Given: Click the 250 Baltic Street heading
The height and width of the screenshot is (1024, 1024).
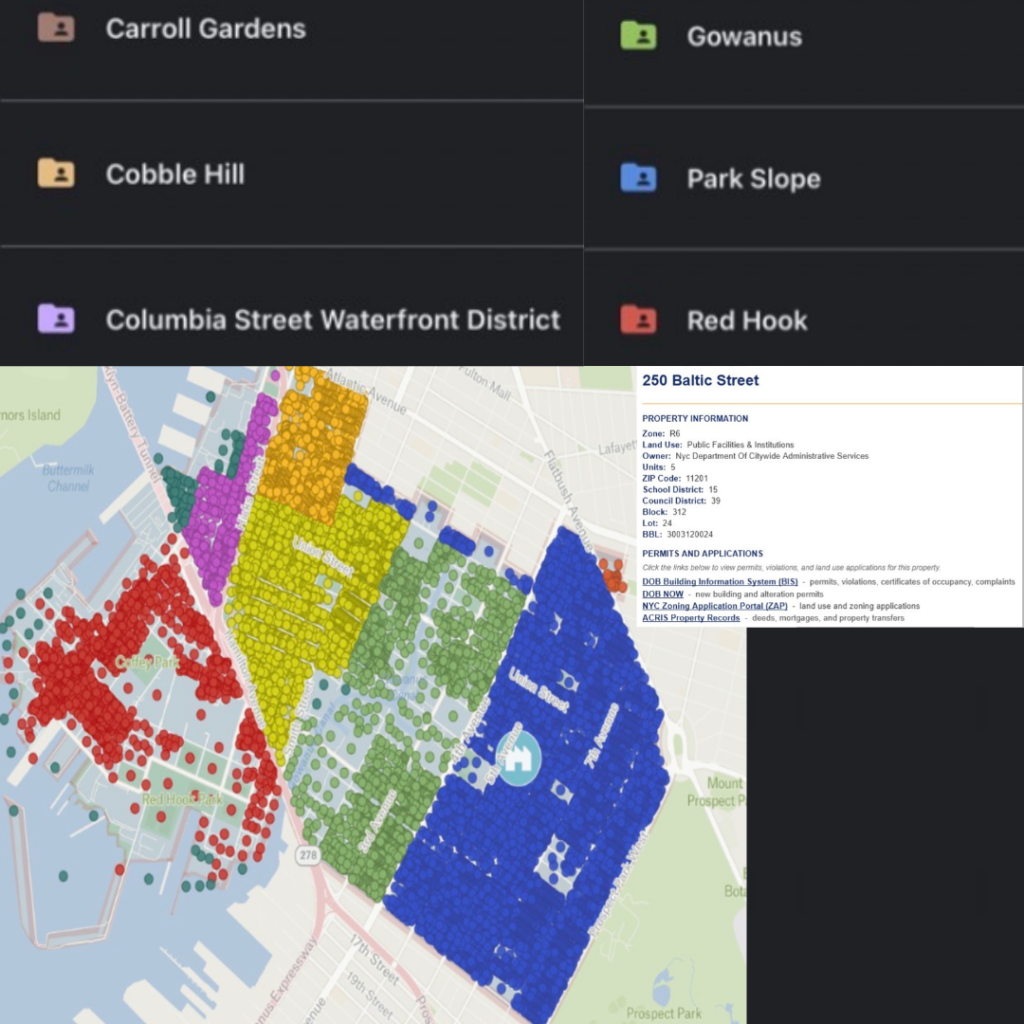Looking at the screenshot, I should point(700,381).
